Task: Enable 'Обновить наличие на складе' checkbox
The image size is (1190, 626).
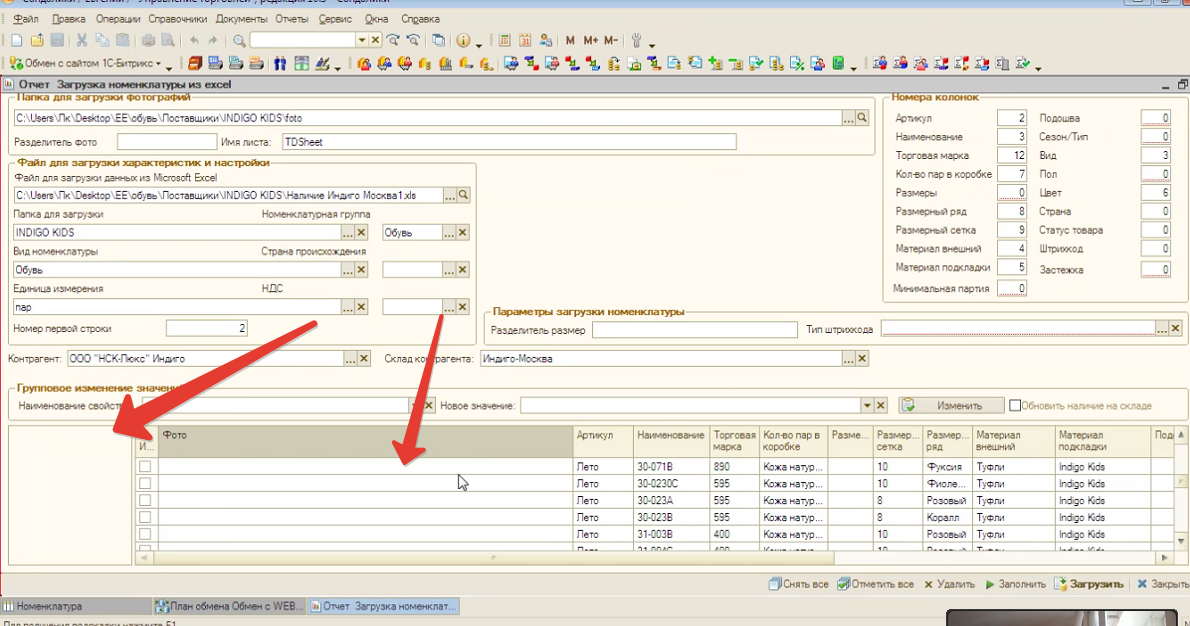Action: [x=1015, y=406]
